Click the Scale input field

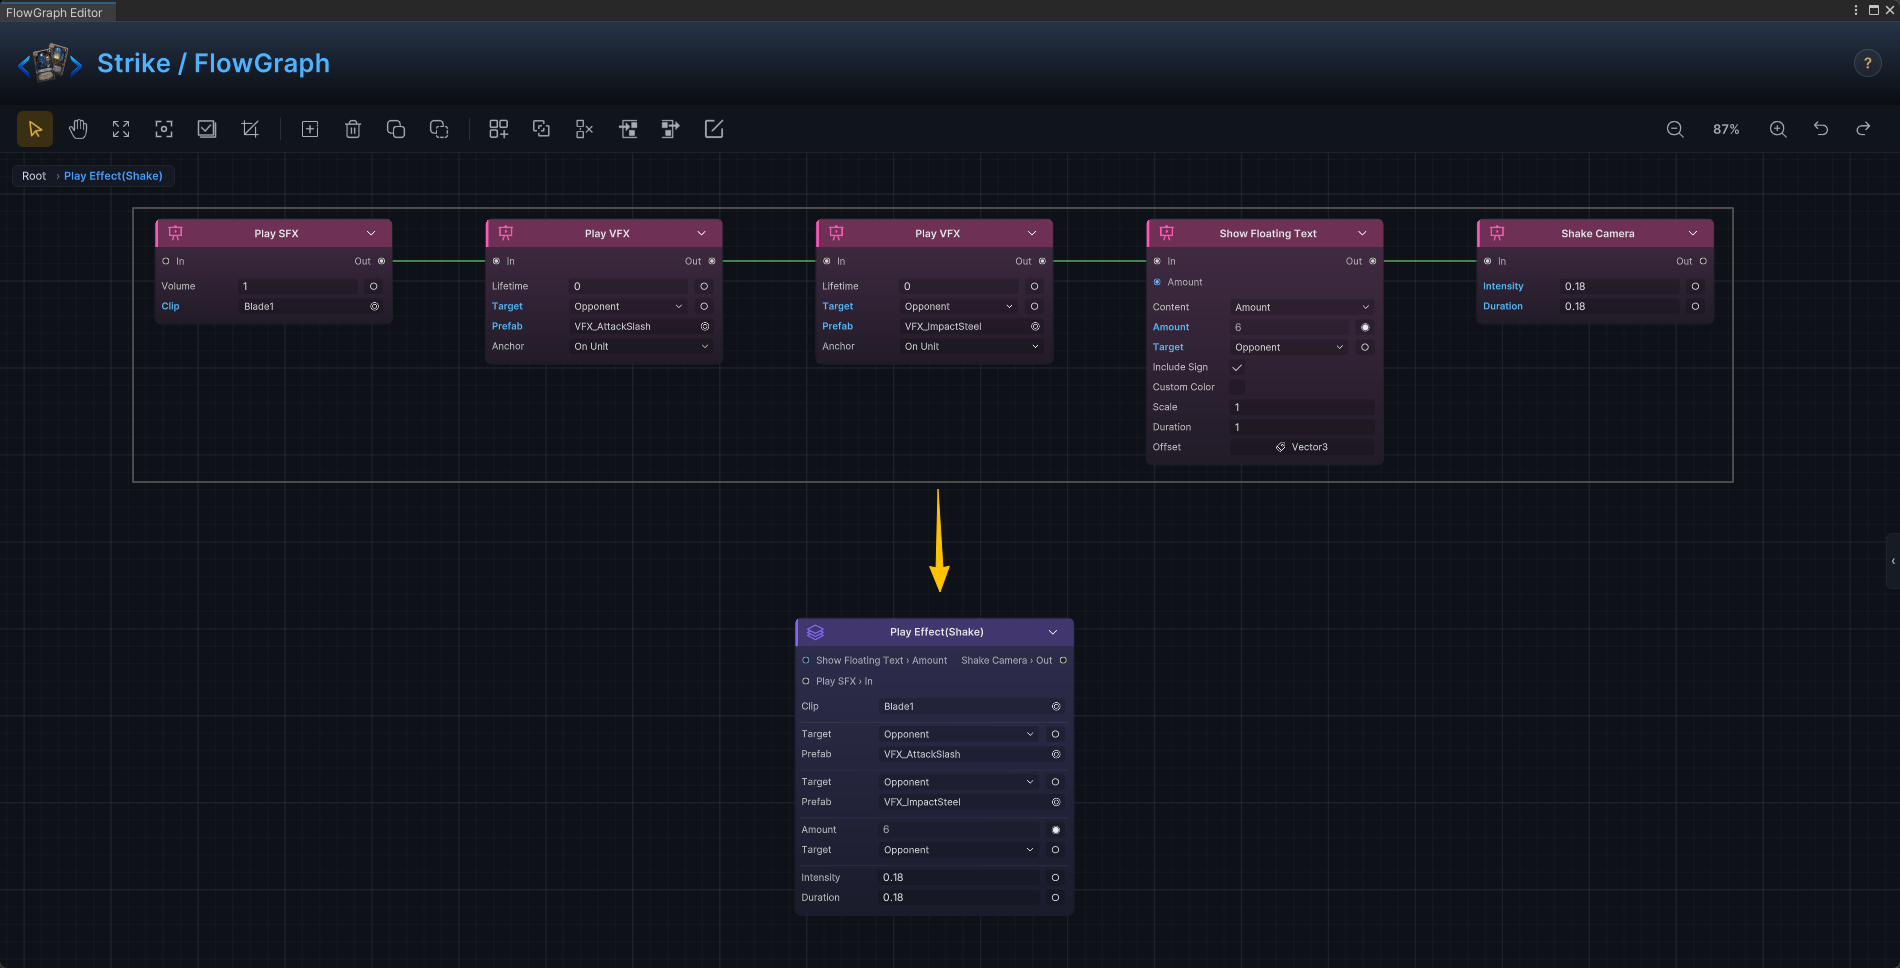point(1302,407)
